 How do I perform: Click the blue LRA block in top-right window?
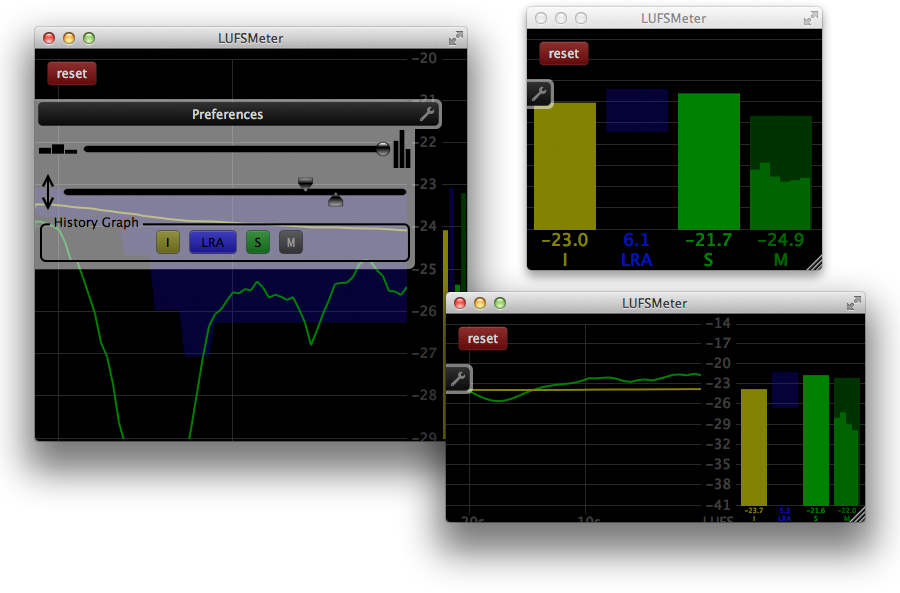click(x=637, y=110)
